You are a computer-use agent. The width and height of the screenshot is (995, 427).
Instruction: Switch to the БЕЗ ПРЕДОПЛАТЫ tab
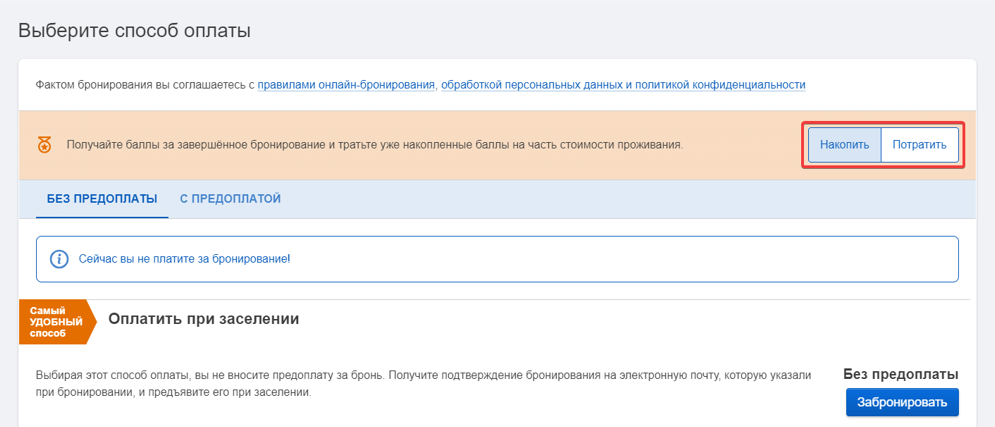(102, 199)
